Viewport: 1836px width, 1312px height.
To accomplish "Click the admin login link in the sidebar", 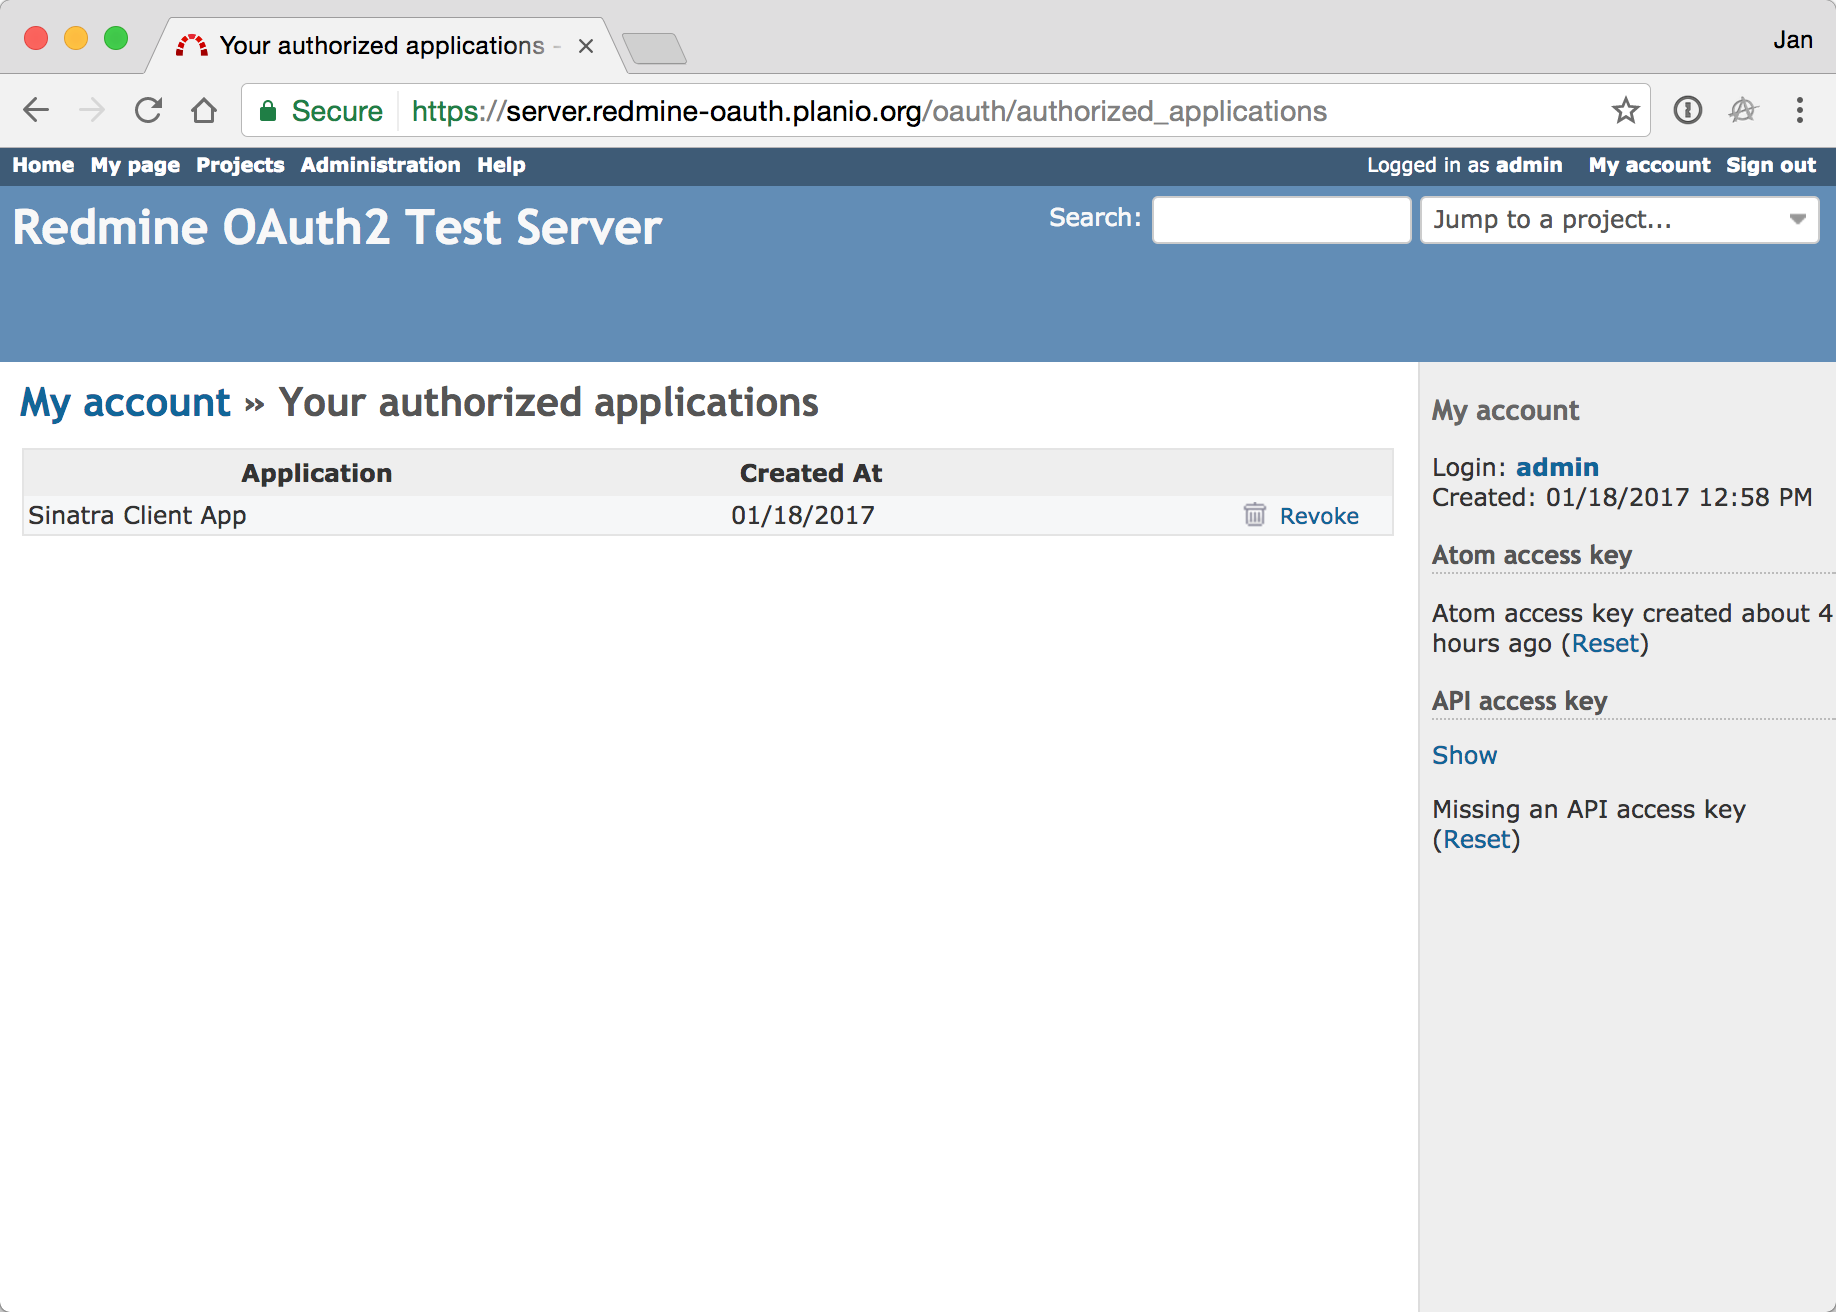I will 1557,467.
